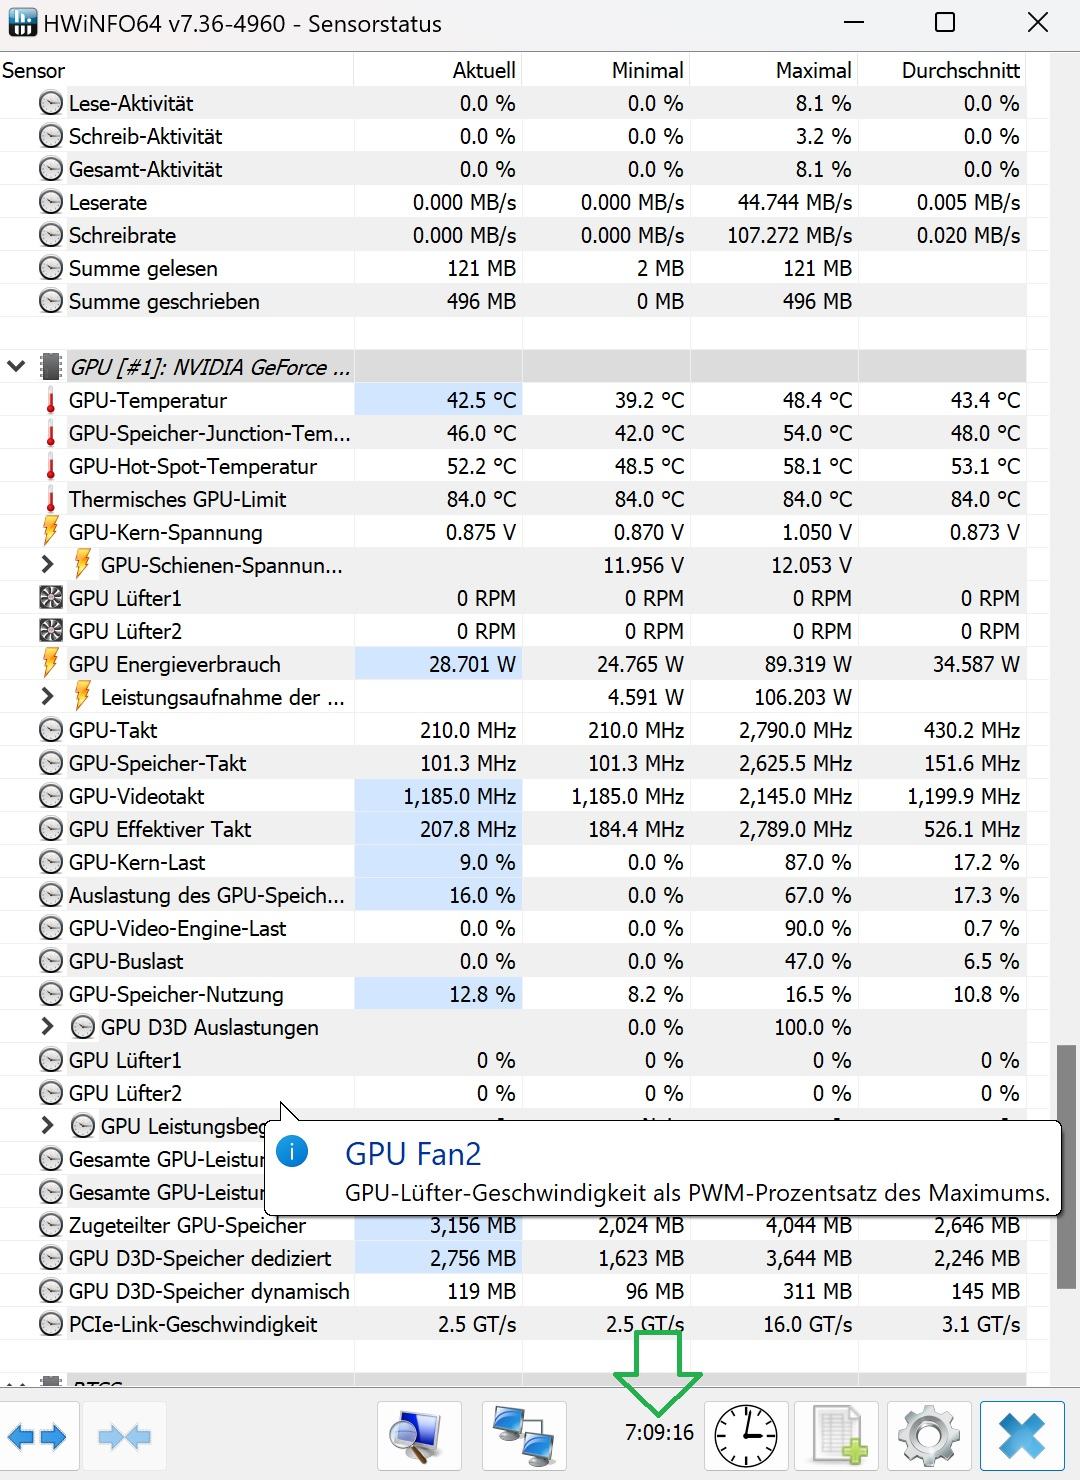
Task: Click the networked computers remote icon
Action: pos(524,1437)
